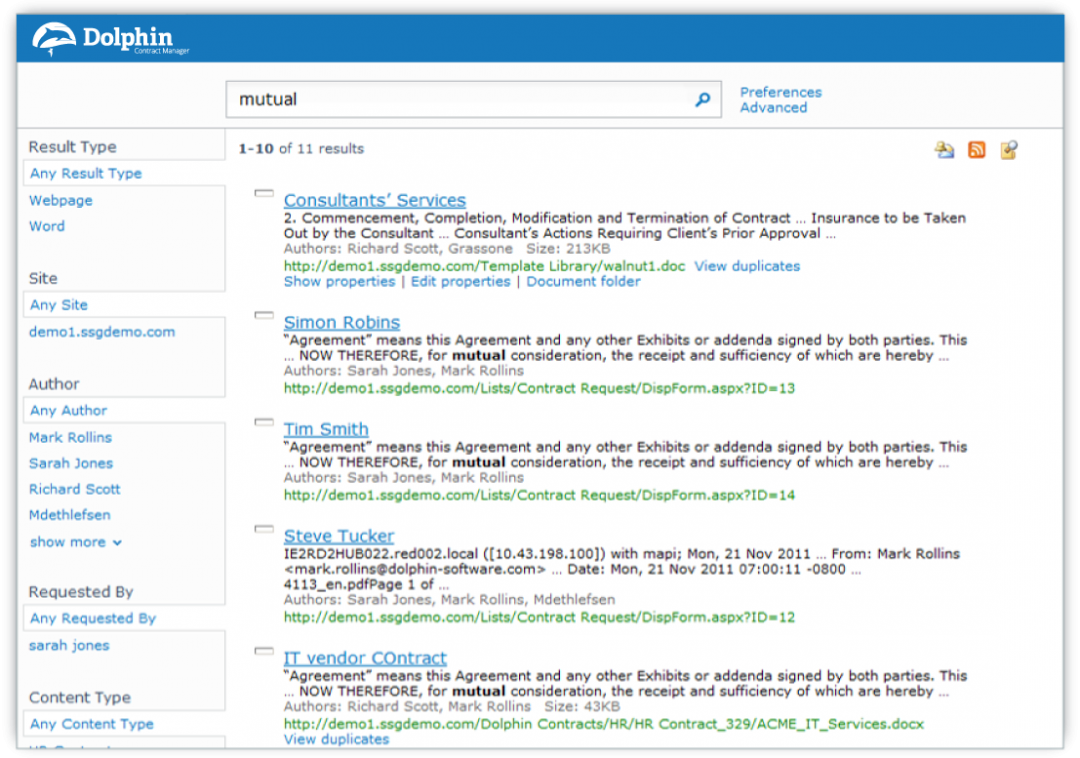
Task: Filter by author Sarah Jones
Action: tap(71, 463)
